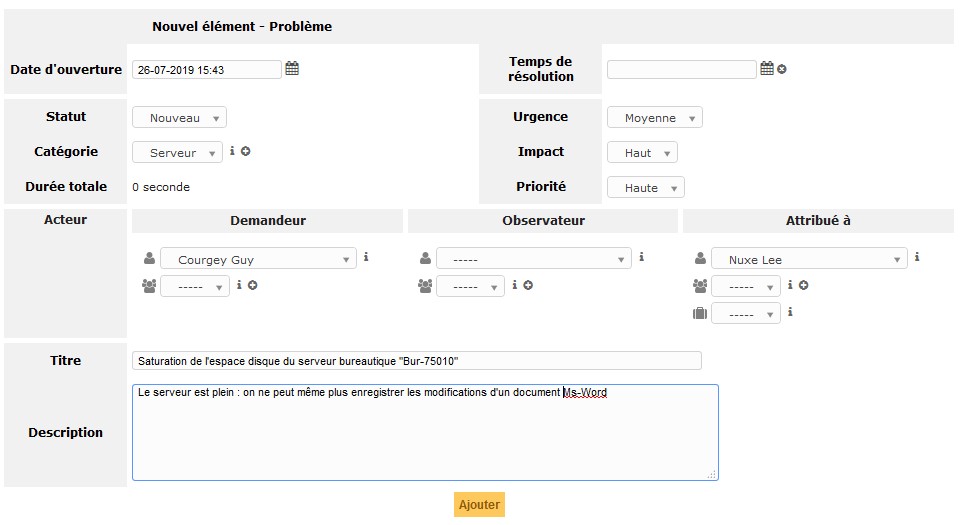Click the Demandeur column header
Viewport: 963px width, 525px height.
[x=268, y=220]
